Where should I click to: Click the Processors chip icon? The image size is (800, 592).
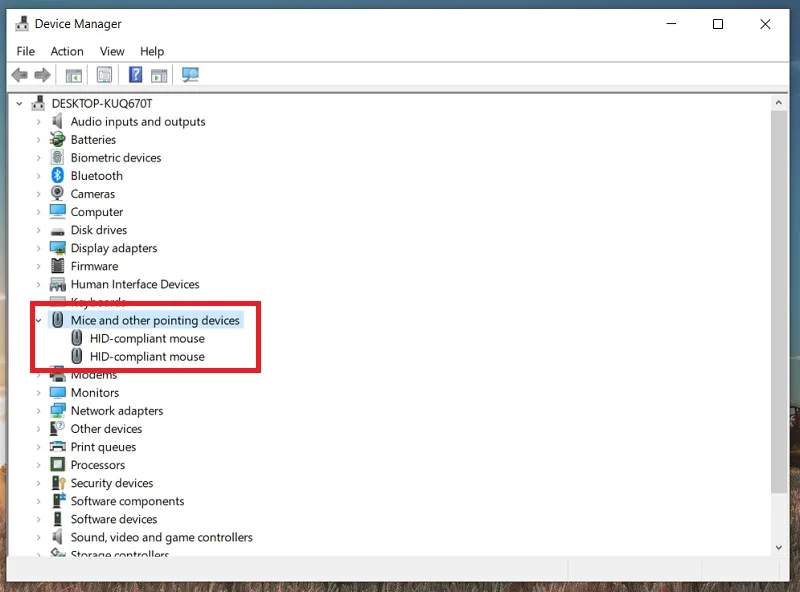point(58,464)
